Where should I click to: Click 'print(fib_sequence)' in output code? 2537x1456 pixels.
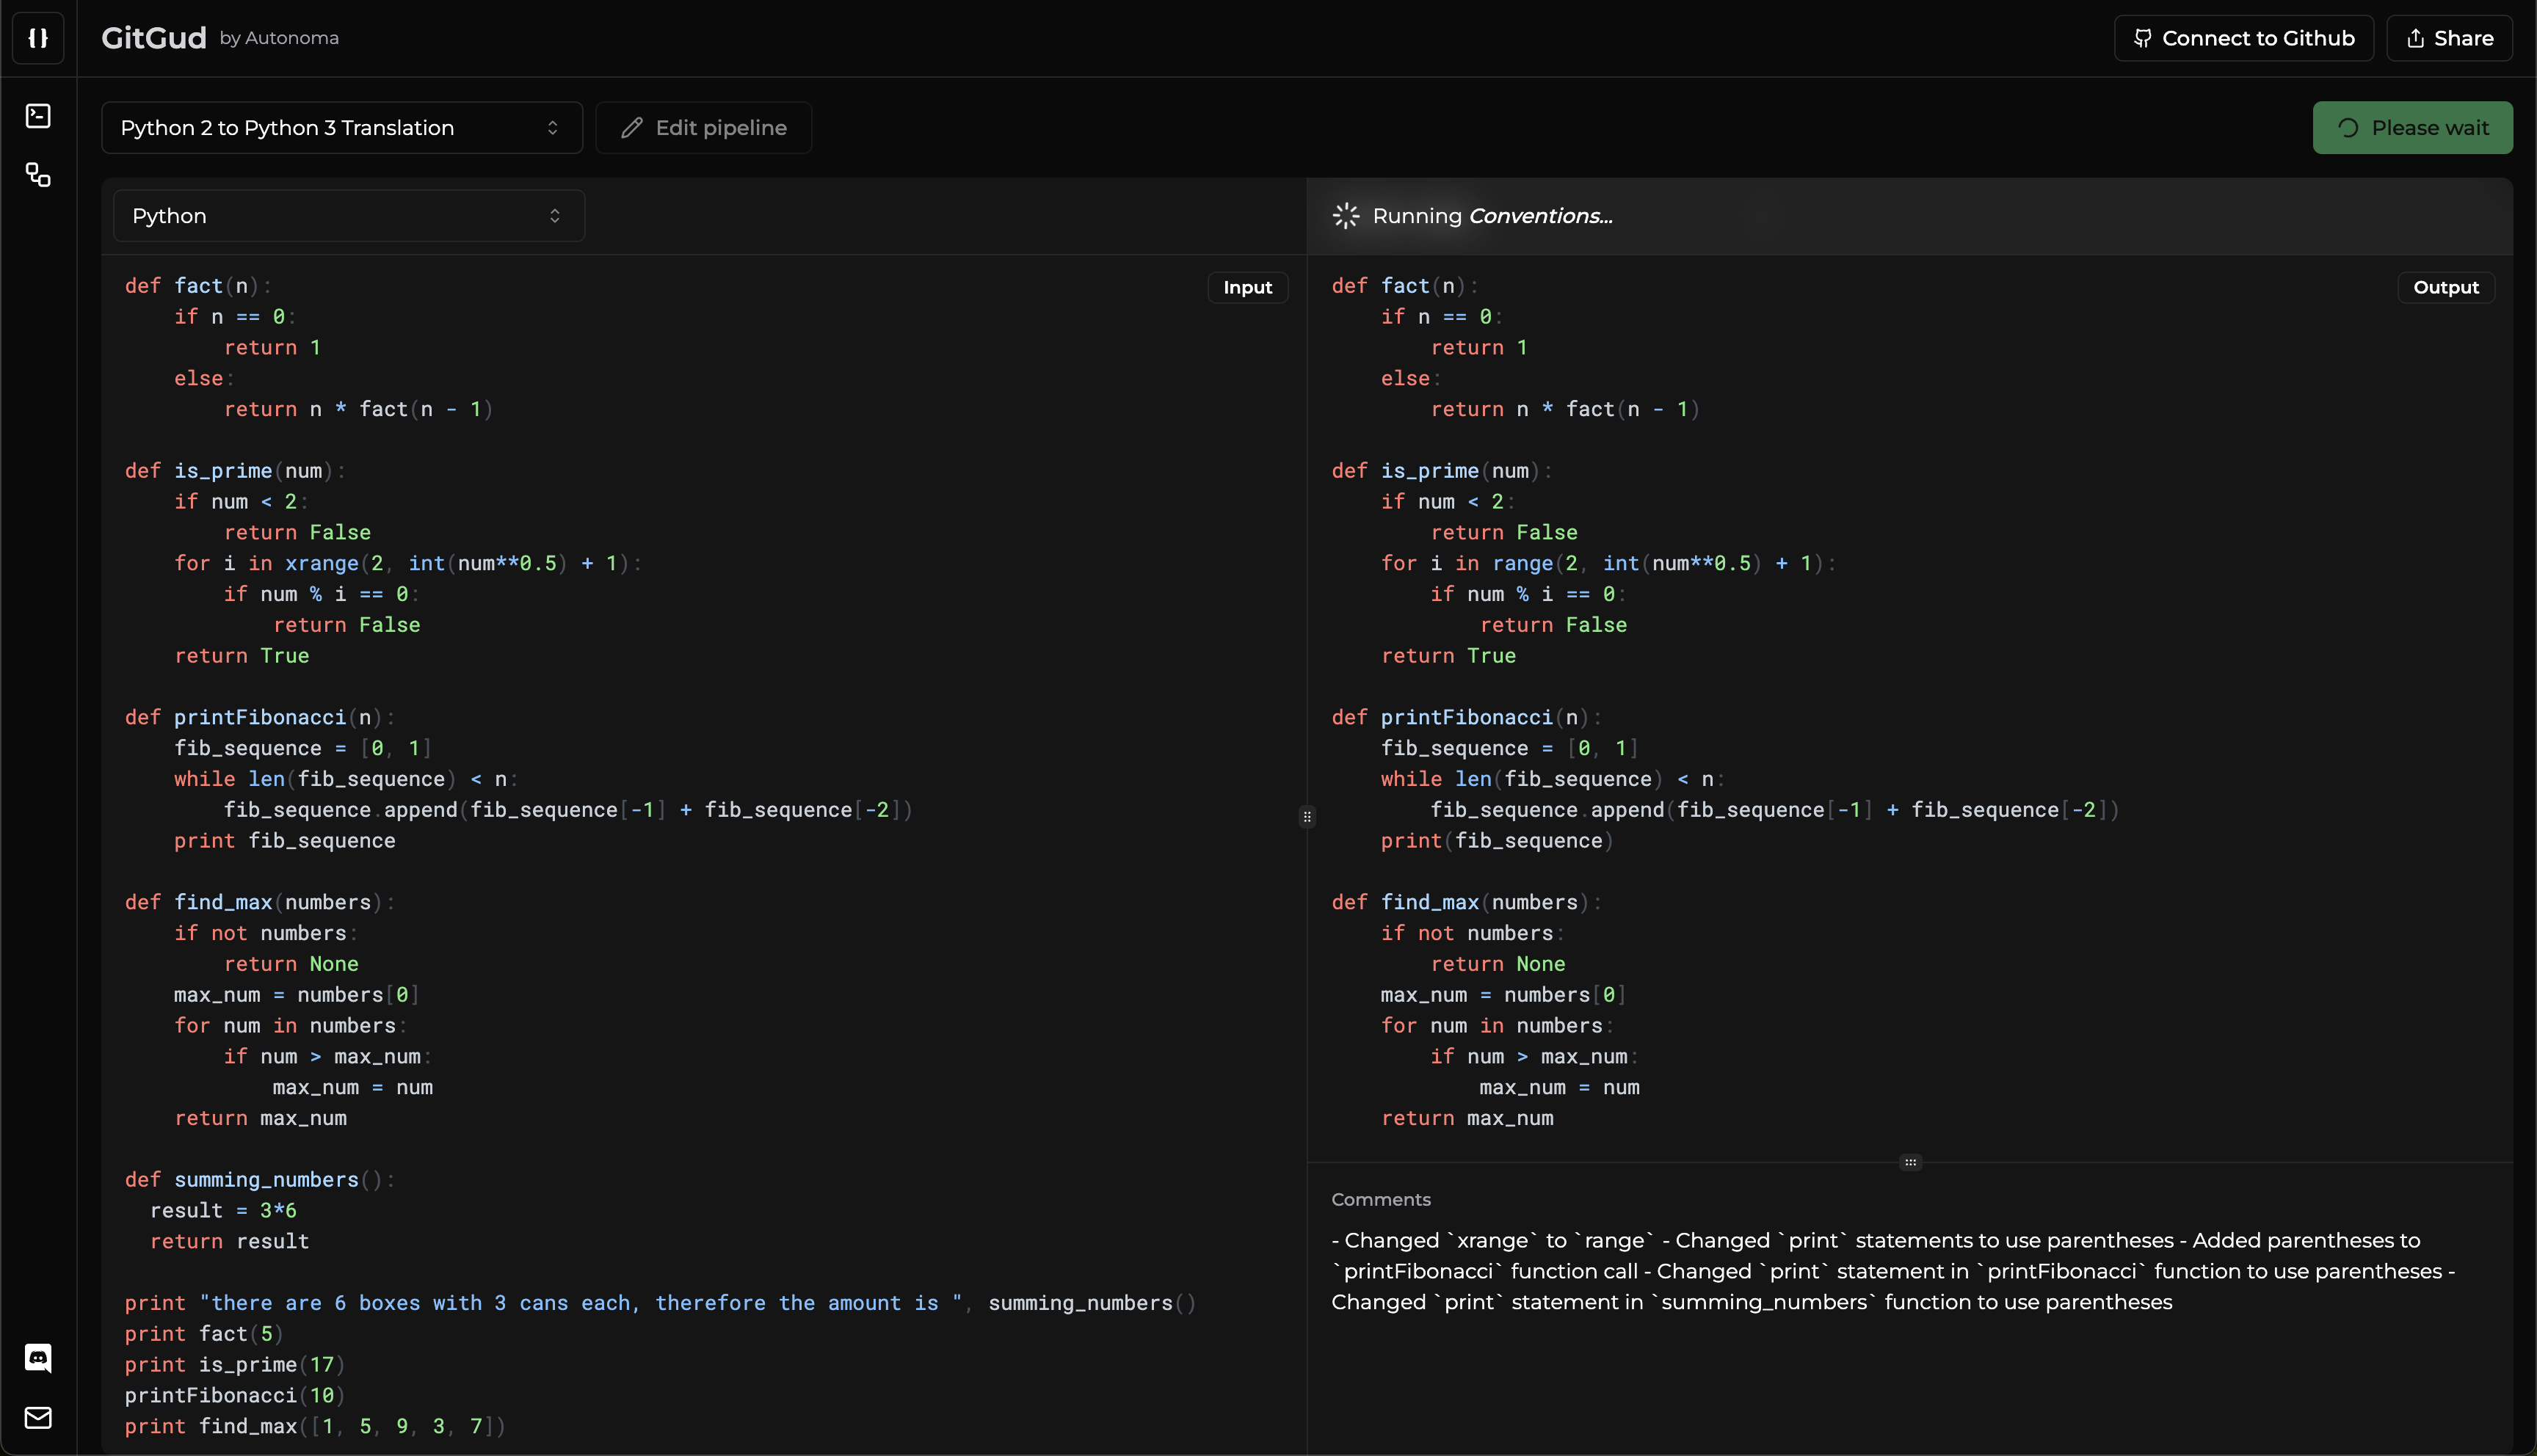tap(1497, 841)
